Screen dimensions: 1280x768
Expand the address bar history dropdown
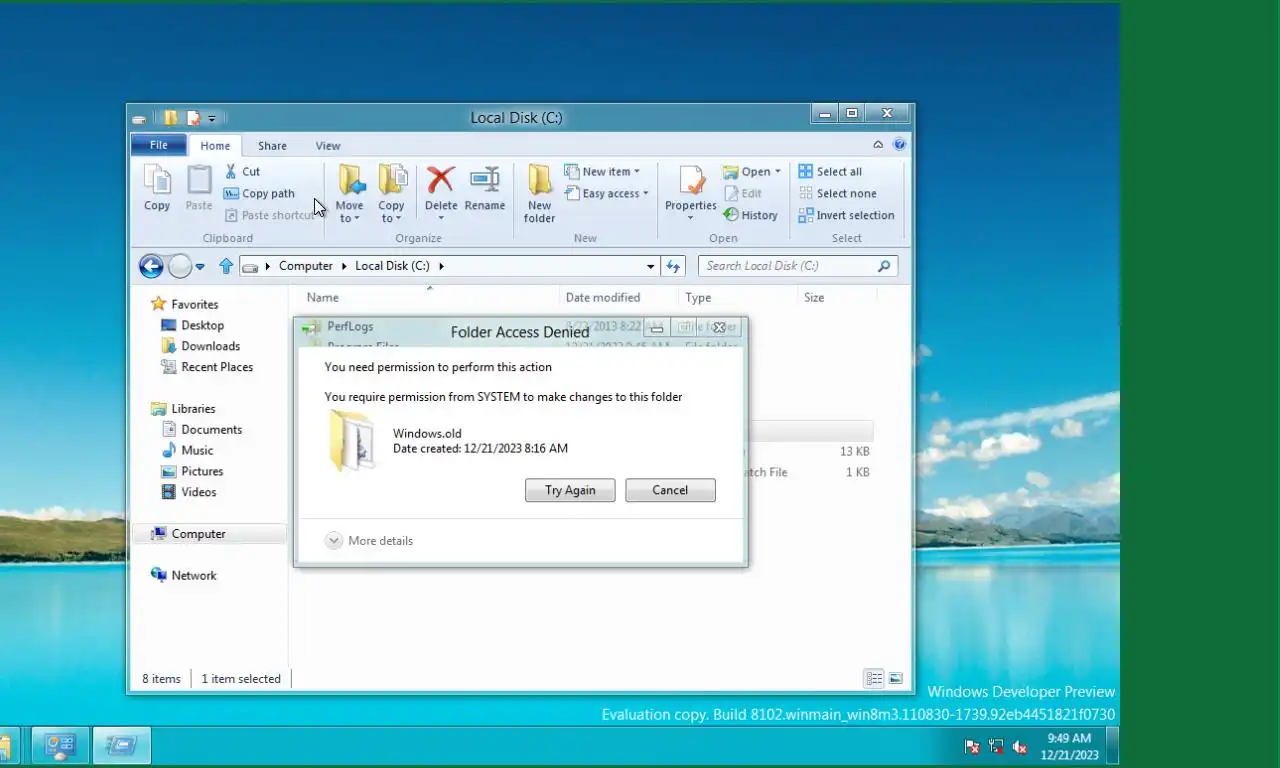[651, 266]
